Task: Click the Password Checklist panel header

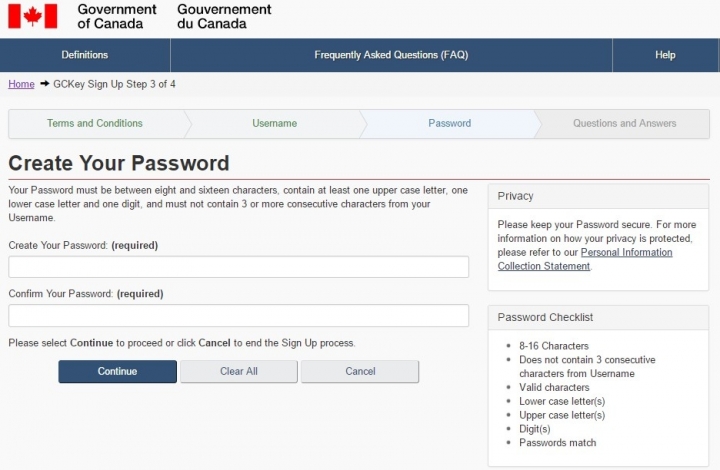Action: [x=598, y=318]
